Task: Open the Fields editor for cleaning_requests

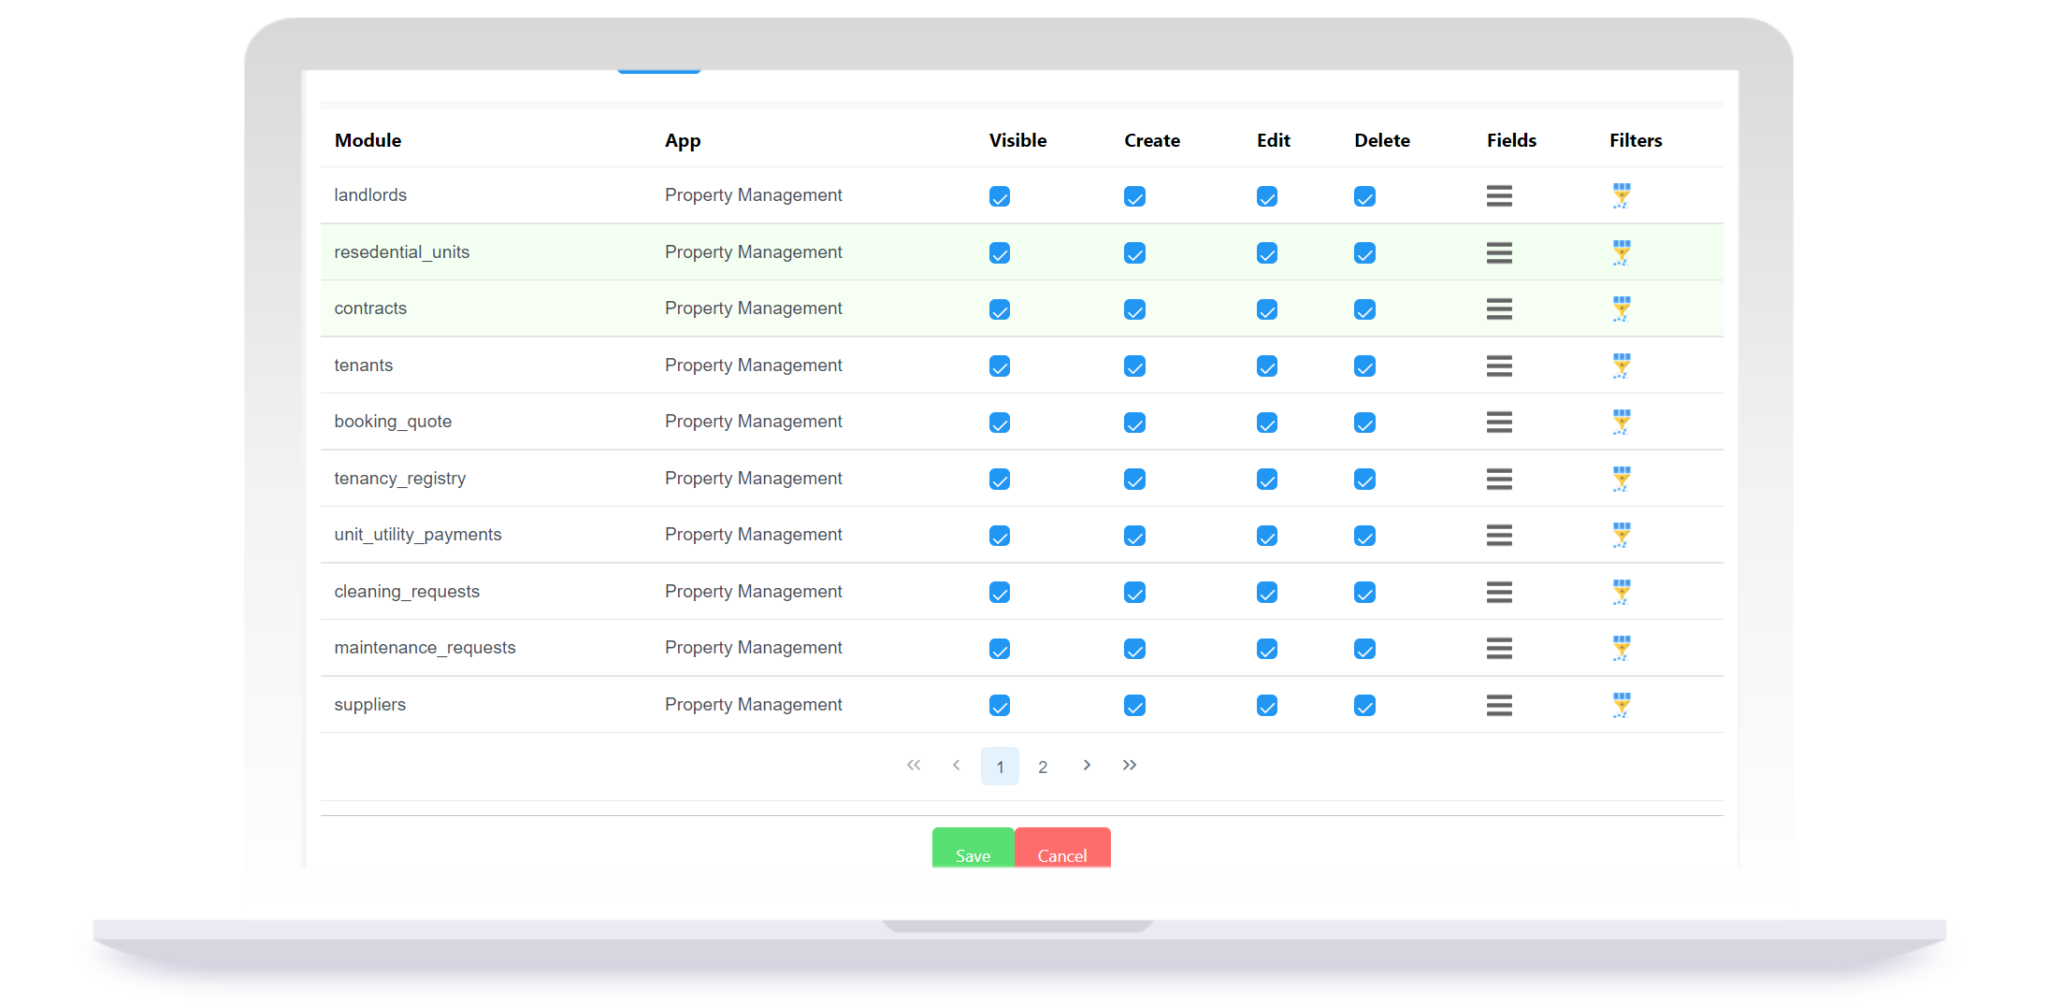Action: pyautogui.click(x=1499, y=592)
